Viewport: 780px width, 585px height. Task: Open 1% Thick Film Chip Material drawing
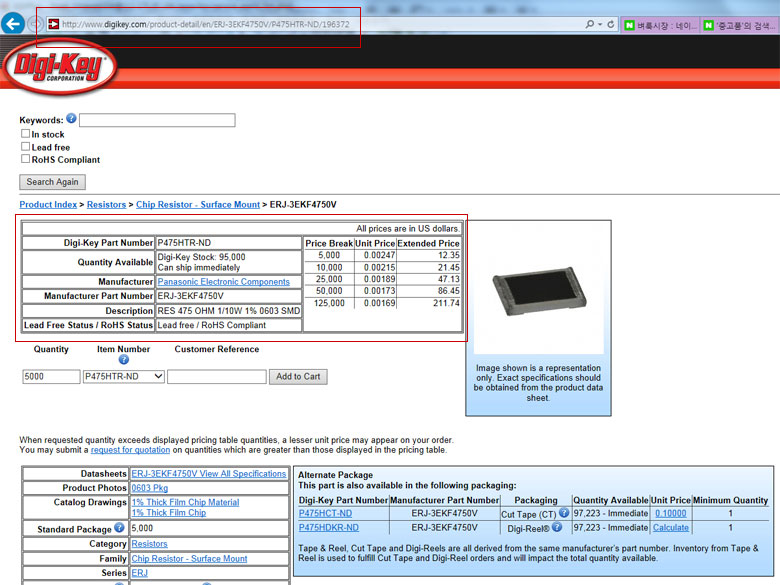click(x=185, y=502)
